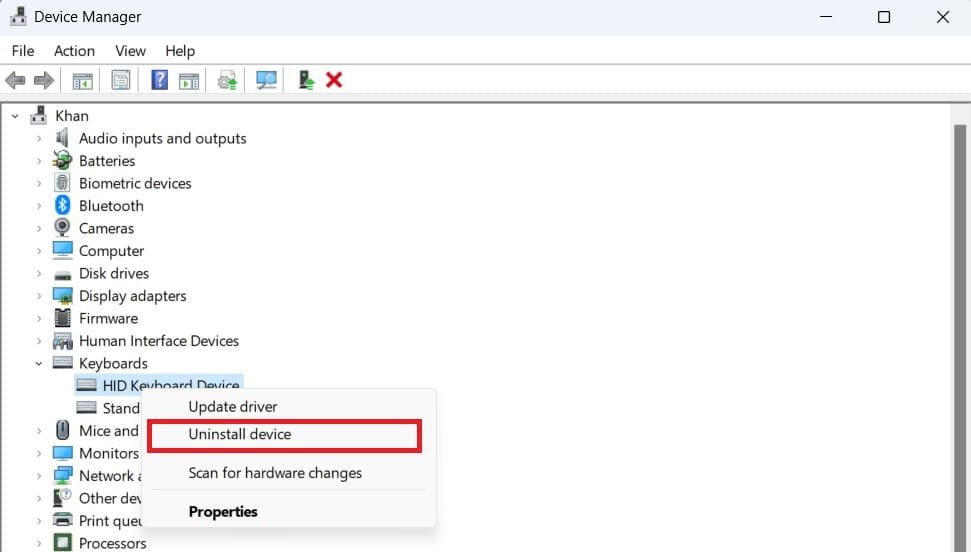The width and height of the screenshot is (971, 552).
Task: Click the Network adapters icon
Action: [63, 476]
